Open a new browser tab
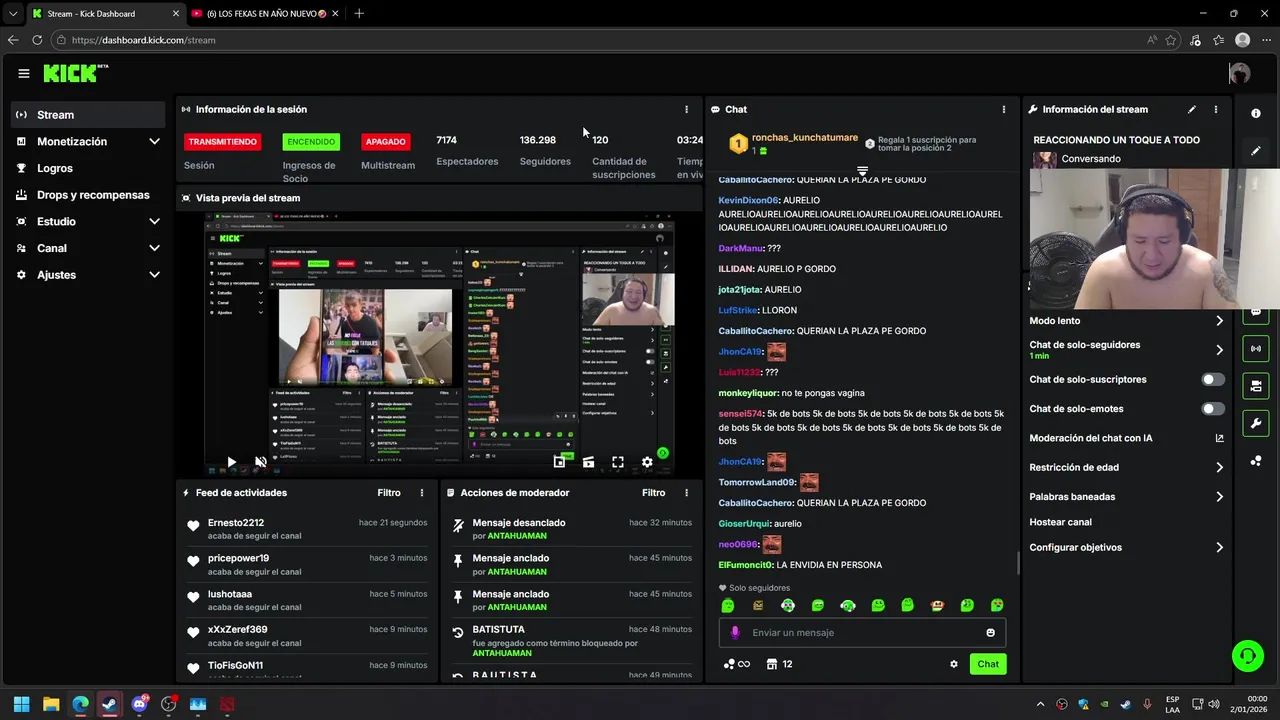1280x720 pixels. click(359, 14)
